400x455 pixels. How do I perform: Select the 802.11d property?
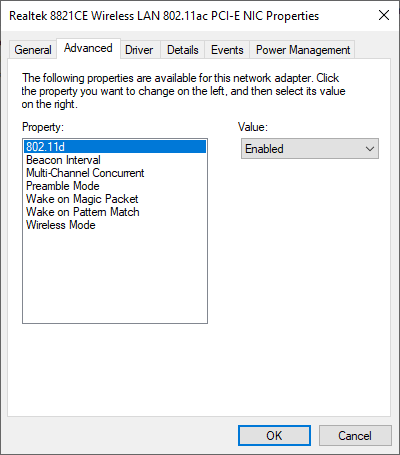pos(115,147)
